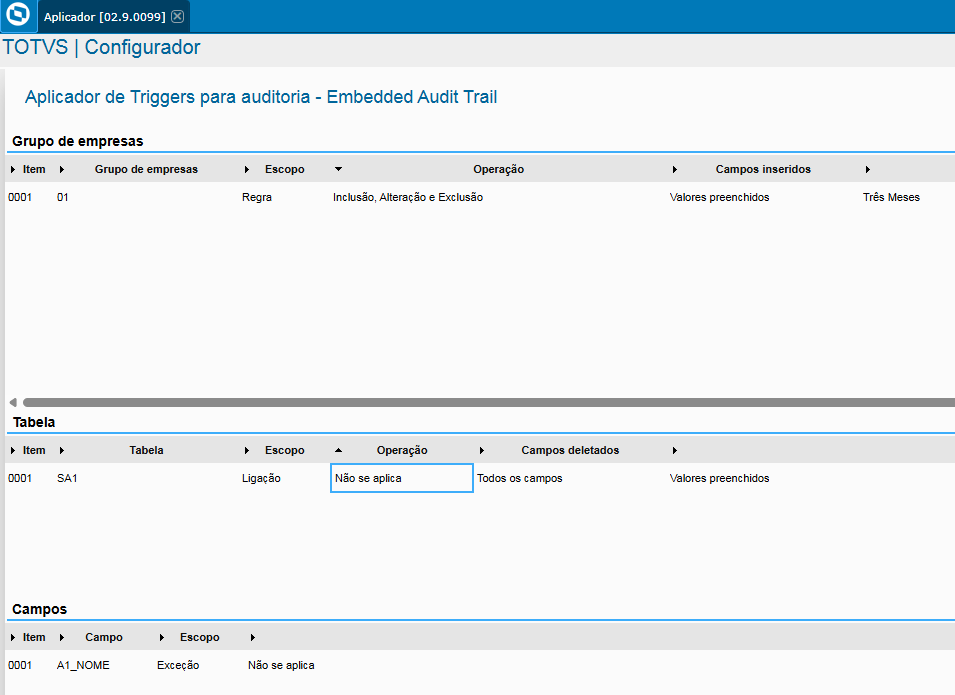The width and height of the screenshot is (955, 695).
Task: Click arrow before Item in Campos grid
Action: (x=13, y=638)
